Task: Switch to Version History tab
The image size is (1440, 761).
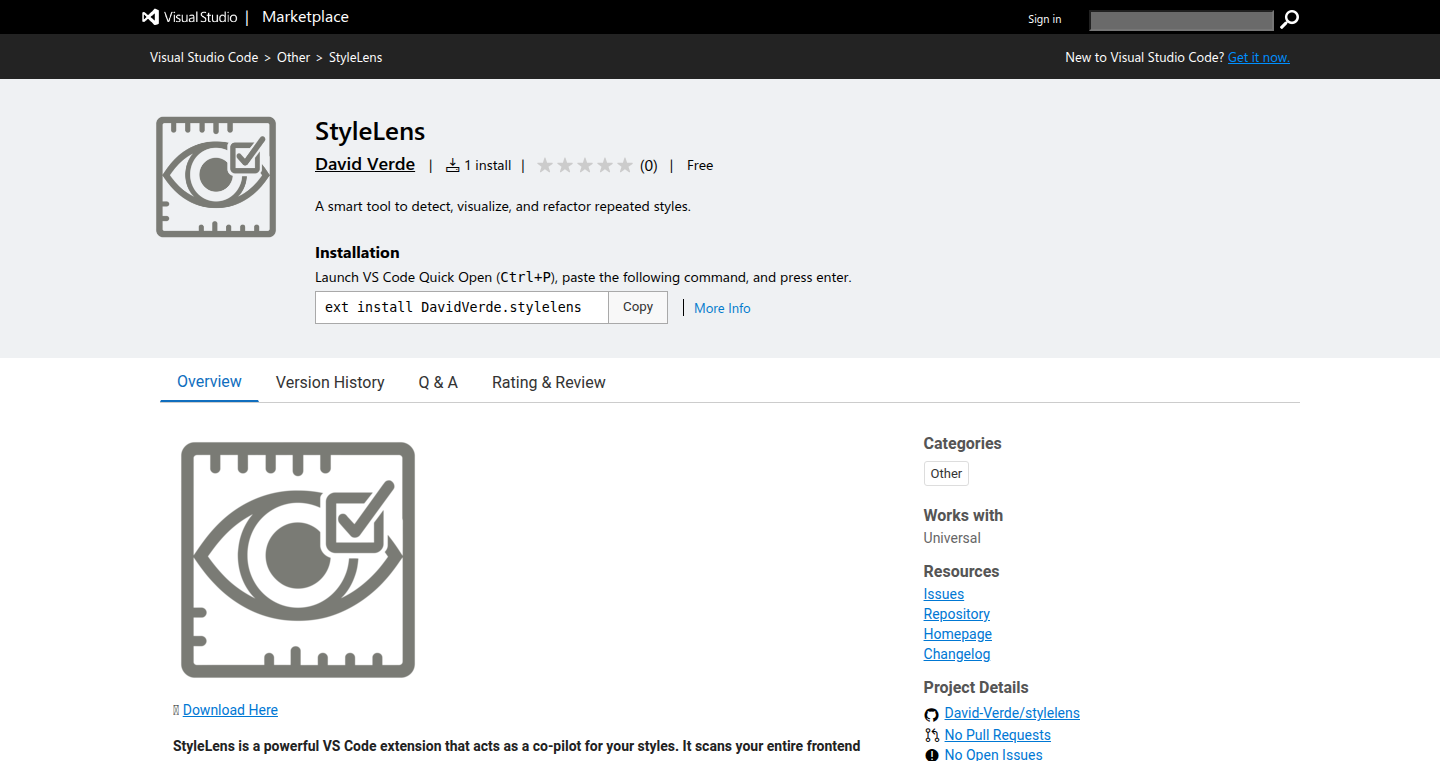Action: pyautogui.click(x=330, y=382)
